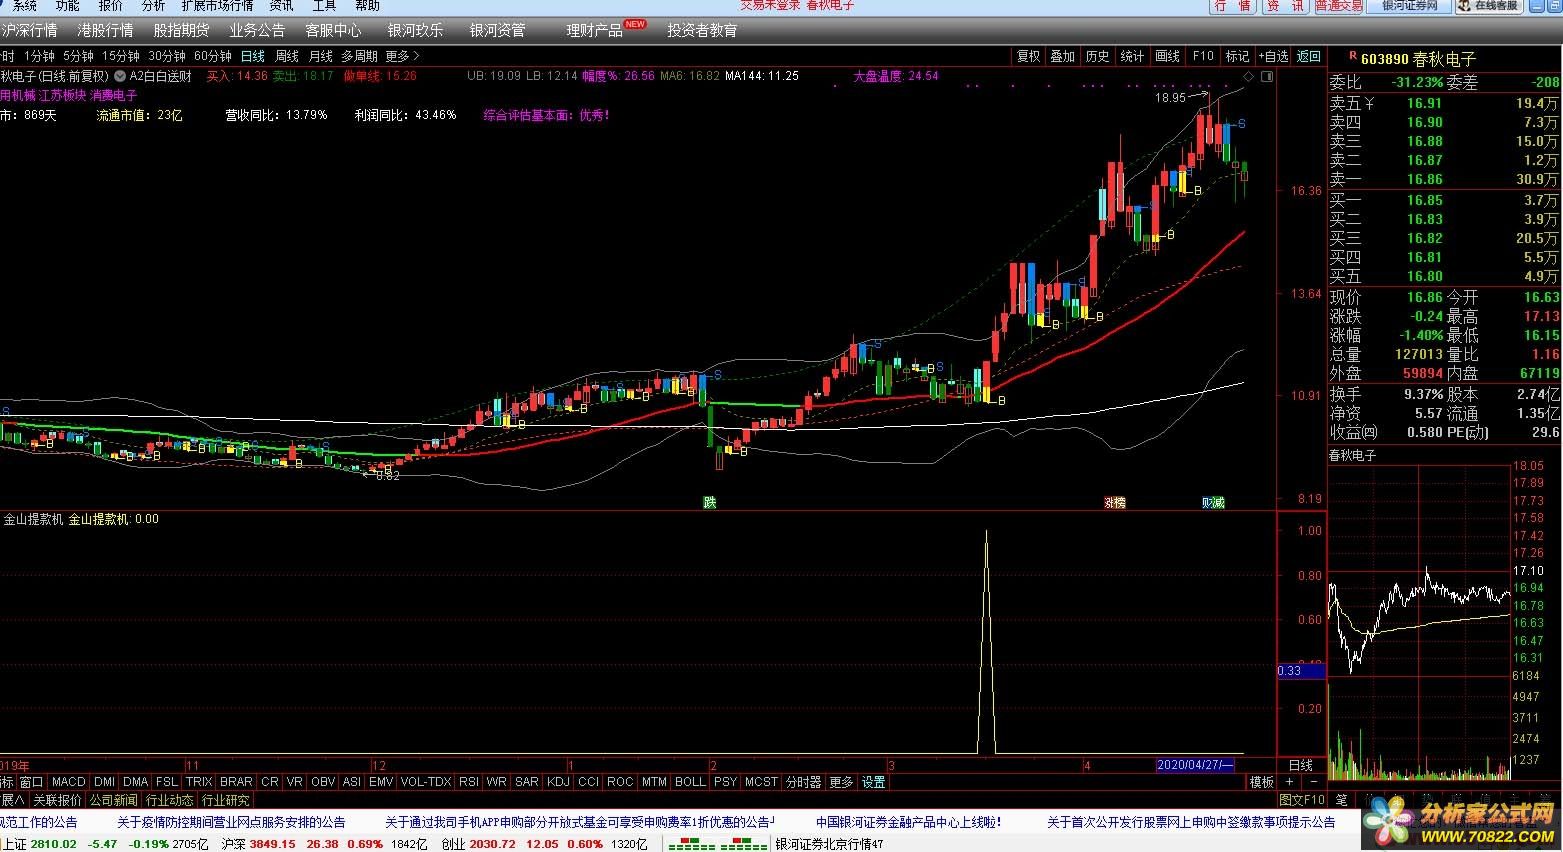Open 理财产品 section with NEW badge
The image size is (1563, 852).
pyautogui.click(x=606, y=30)
